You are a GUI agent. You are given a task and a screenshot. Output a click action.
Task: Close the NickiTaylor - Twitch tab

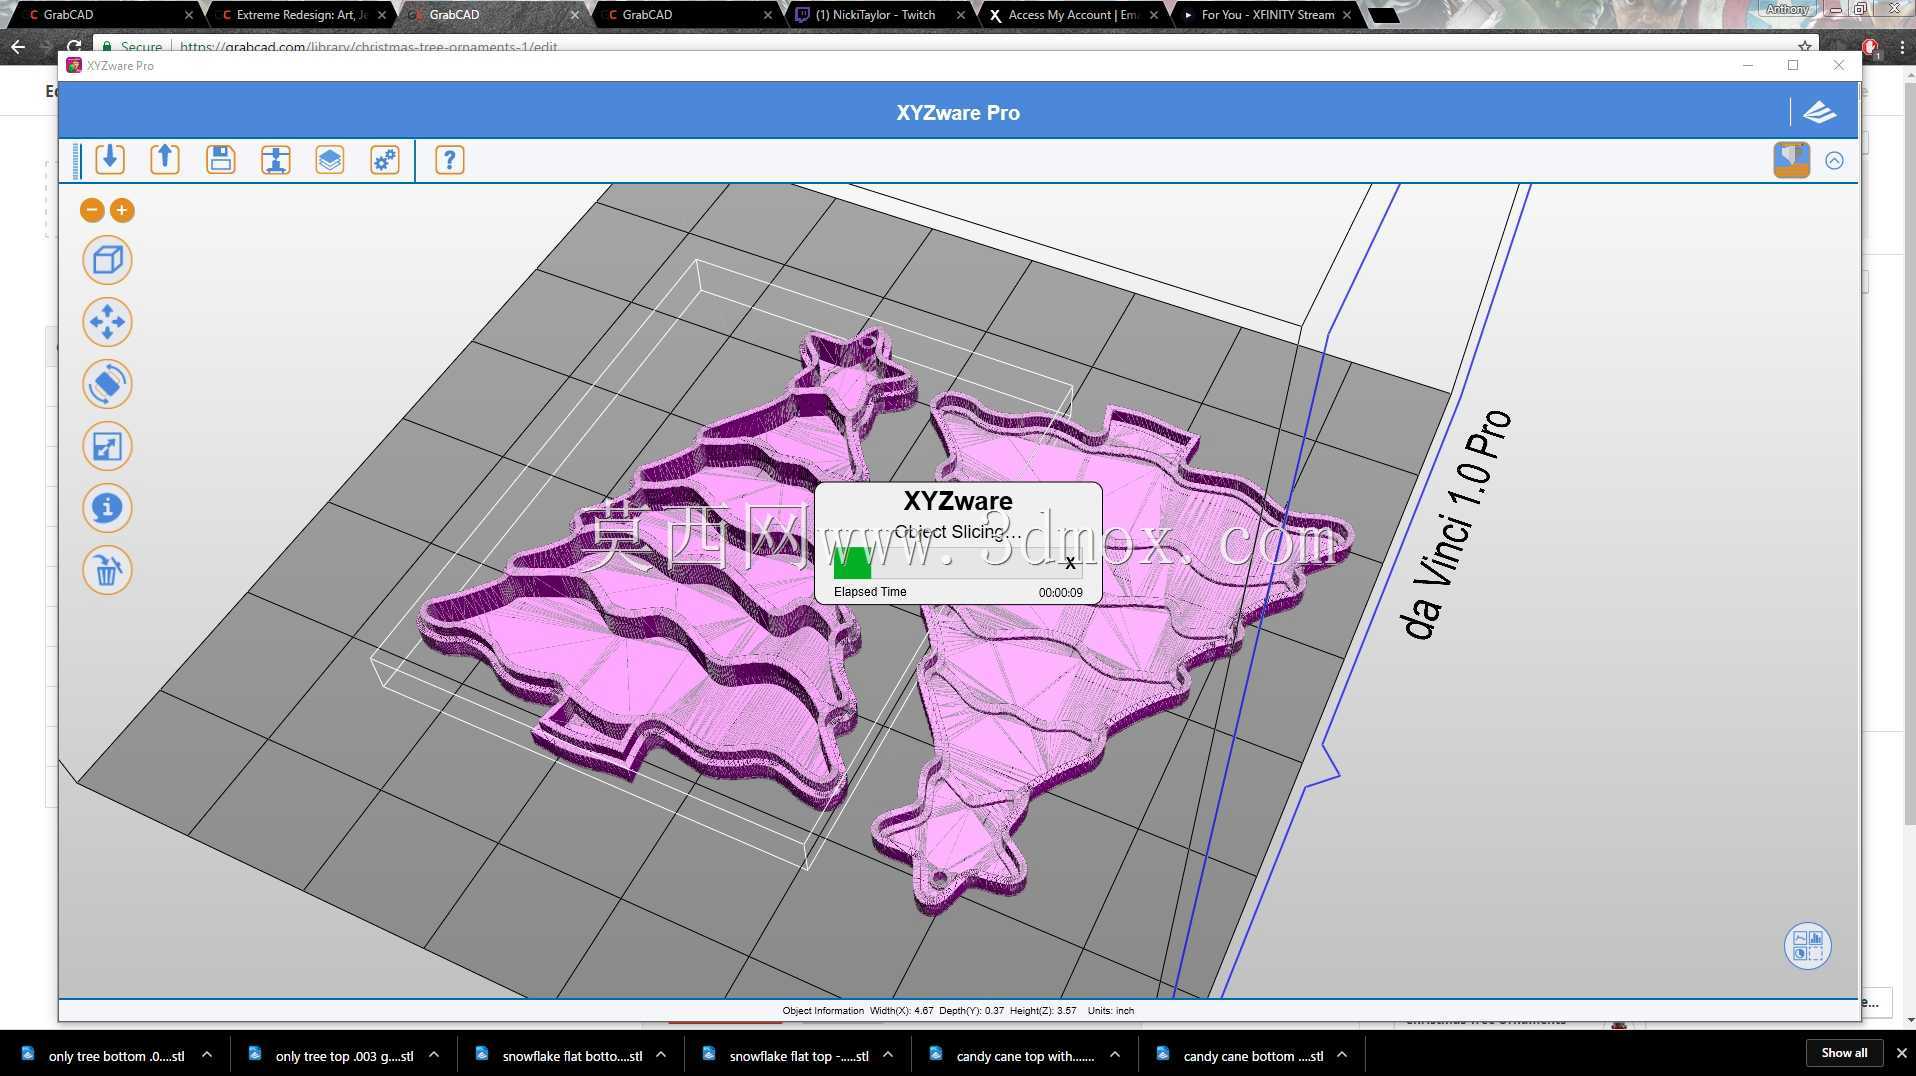960,15
